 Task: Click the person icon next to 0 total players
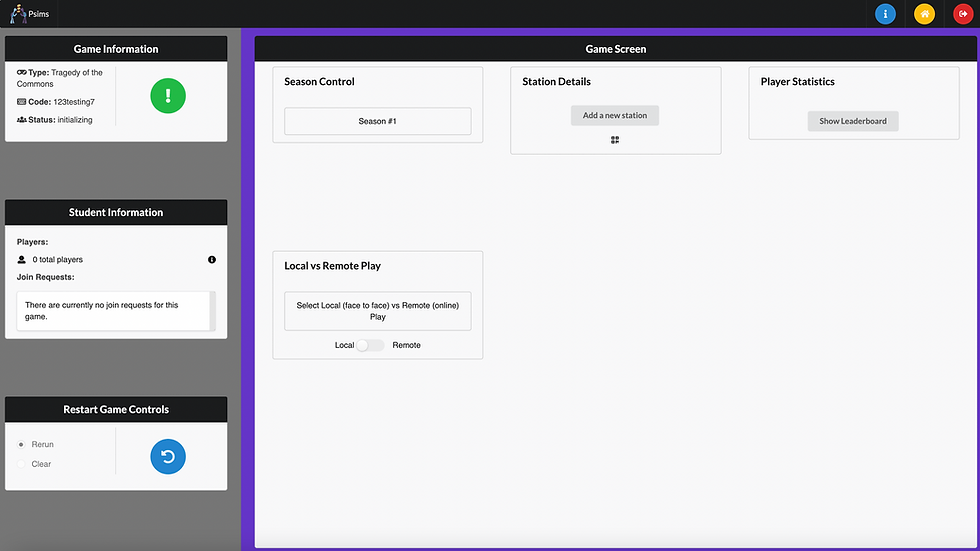[x=21, y=260]
